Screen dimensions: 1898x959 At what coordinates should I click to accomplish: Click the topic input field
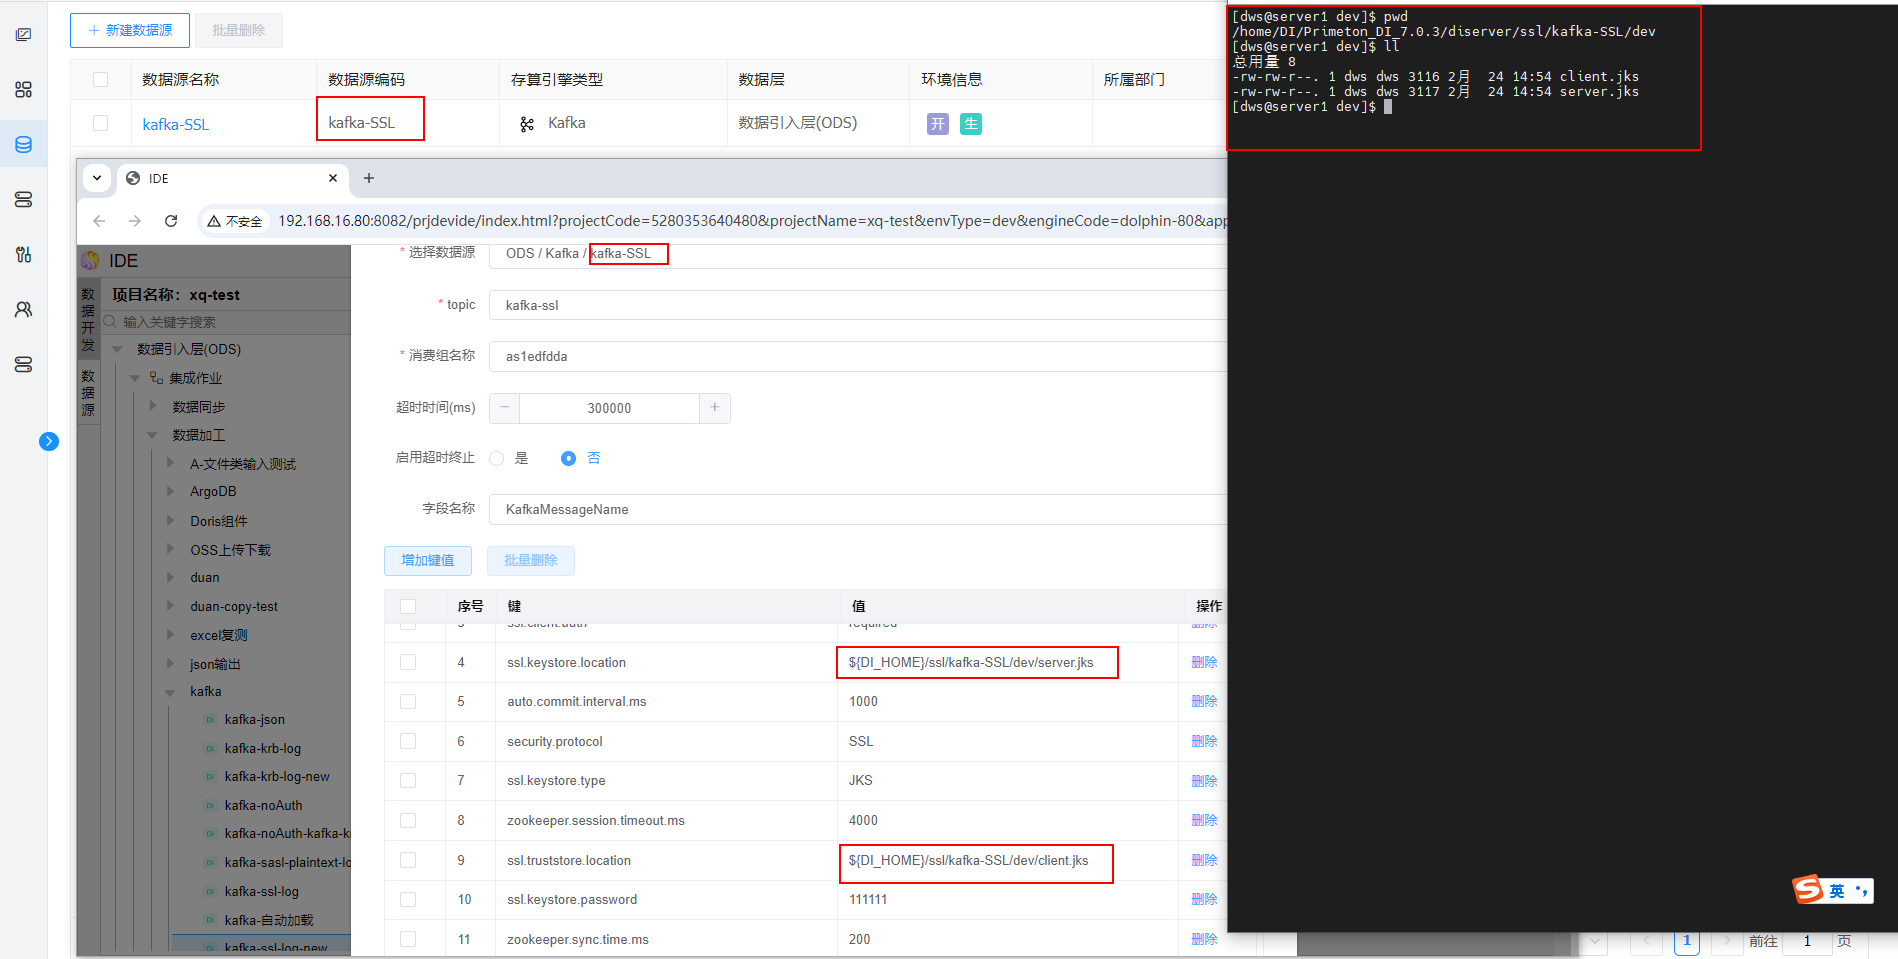pos(858,305)
